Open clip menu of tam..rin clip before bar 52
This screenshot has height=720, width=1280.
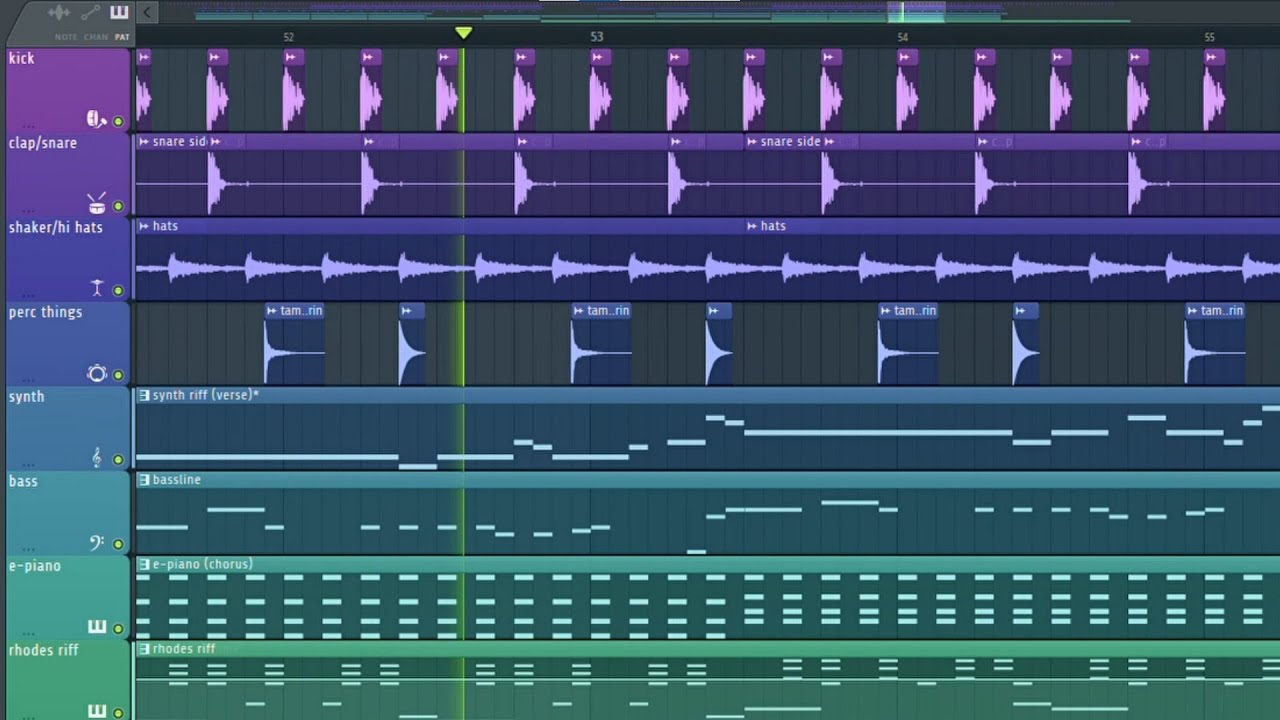click(x=271, y=311)
